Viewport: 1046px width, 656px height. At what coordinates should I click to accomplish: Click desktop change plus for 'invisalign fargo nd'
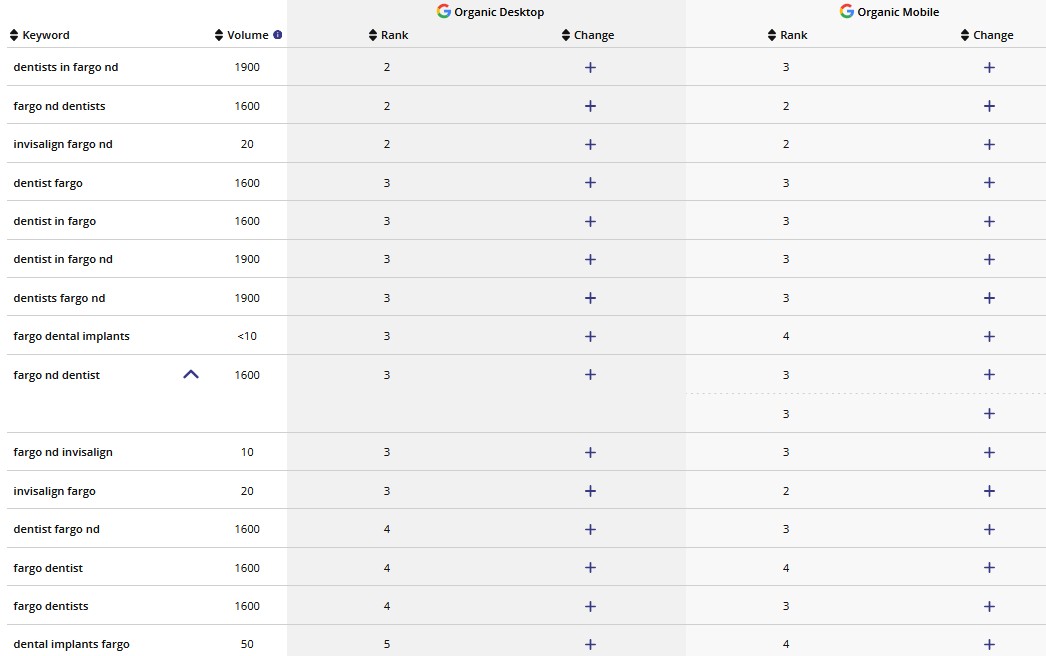point(590,144)
